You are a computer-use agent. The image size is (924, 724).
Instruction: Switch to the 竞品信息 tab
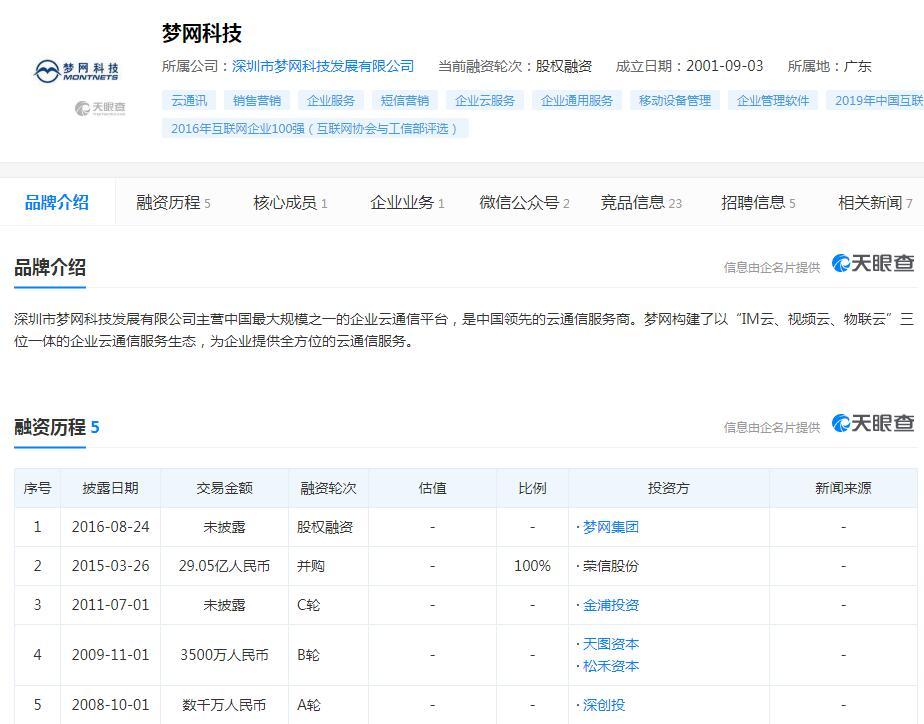tap(641, 203)
